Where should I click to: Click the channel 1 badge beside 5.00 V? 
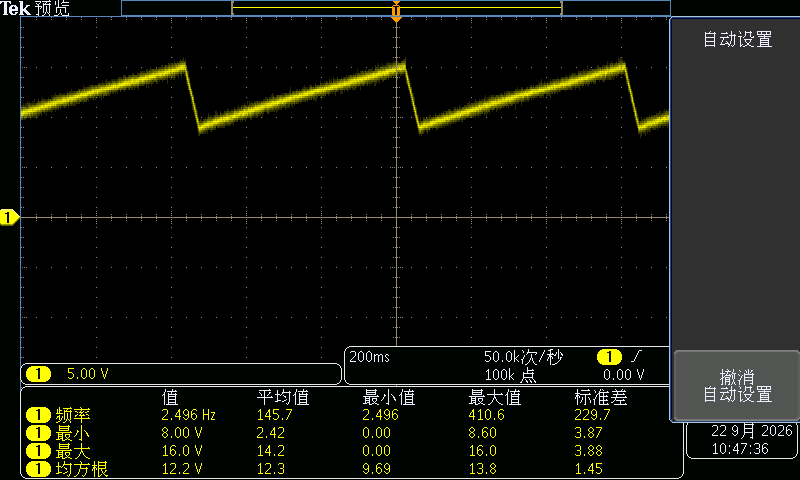tap(38, 374)
